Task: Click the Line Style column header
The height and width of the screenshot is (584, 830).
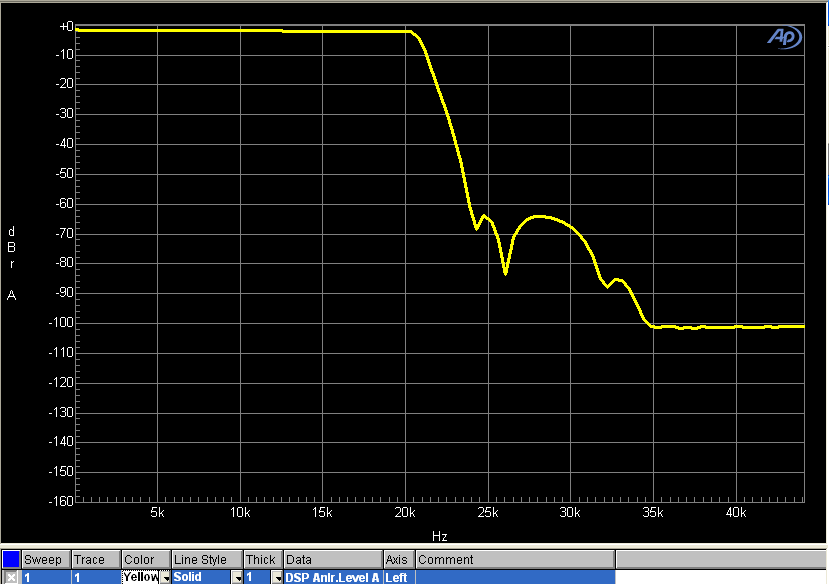Action: [x=205, y=559]
